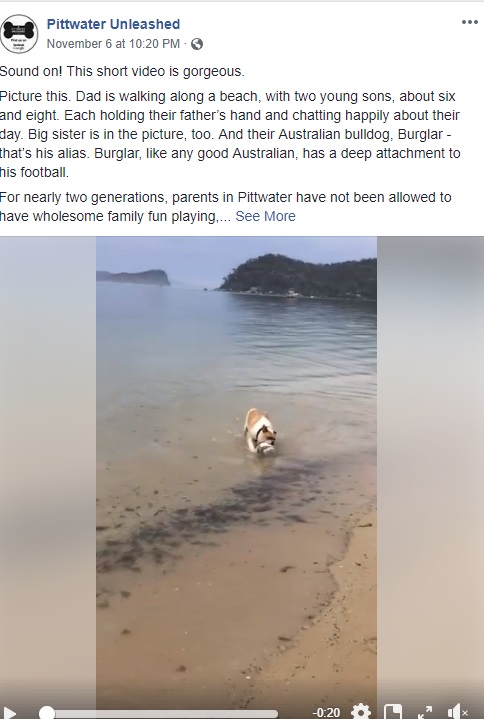Viewport: 484px width, 719px height.
Task: Unmute the video sound
Action: point(457,712)
